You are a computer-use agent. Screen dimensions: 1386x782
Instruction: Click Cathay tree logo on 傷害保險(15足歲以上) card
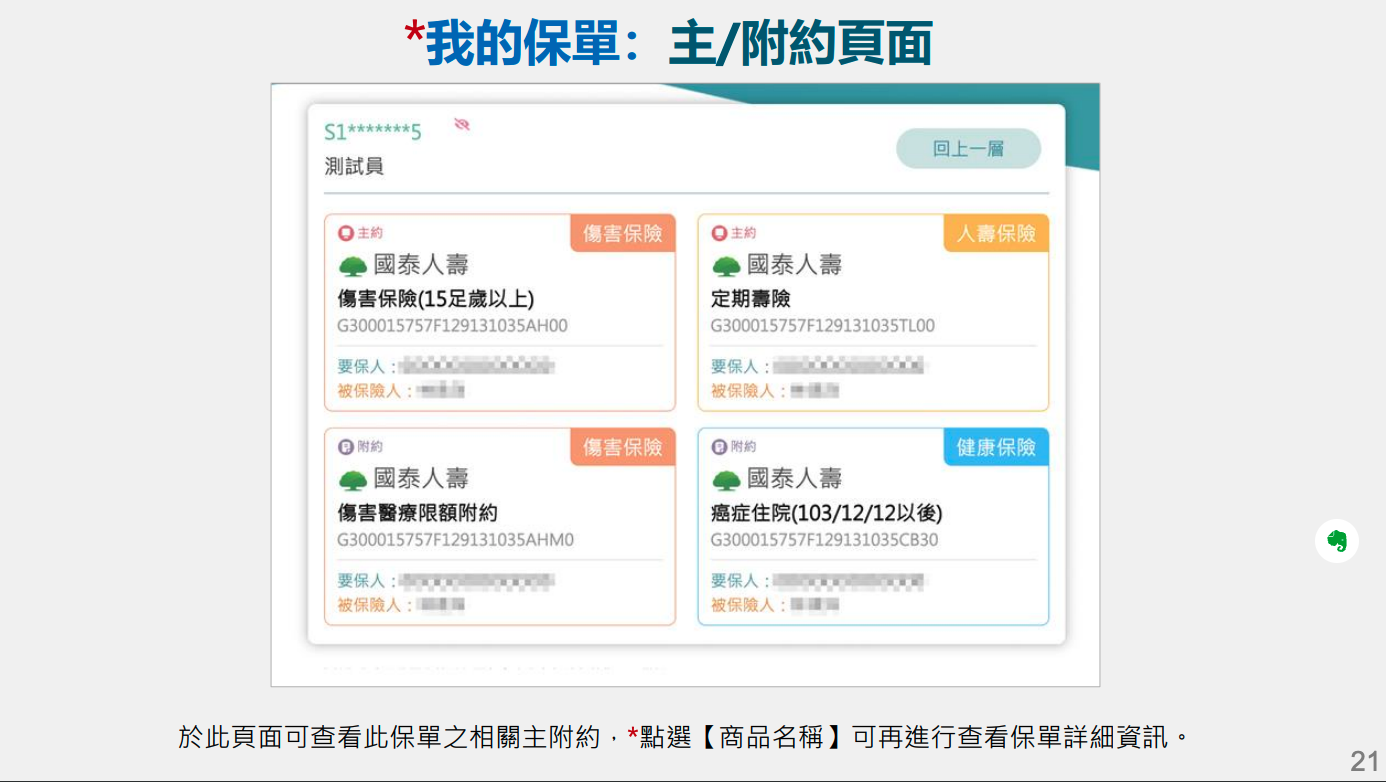352,267
